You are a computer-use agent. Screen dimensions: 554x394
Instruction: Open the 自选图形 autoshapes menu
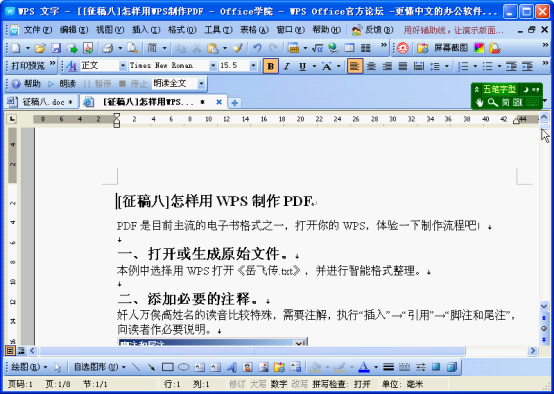100,367
